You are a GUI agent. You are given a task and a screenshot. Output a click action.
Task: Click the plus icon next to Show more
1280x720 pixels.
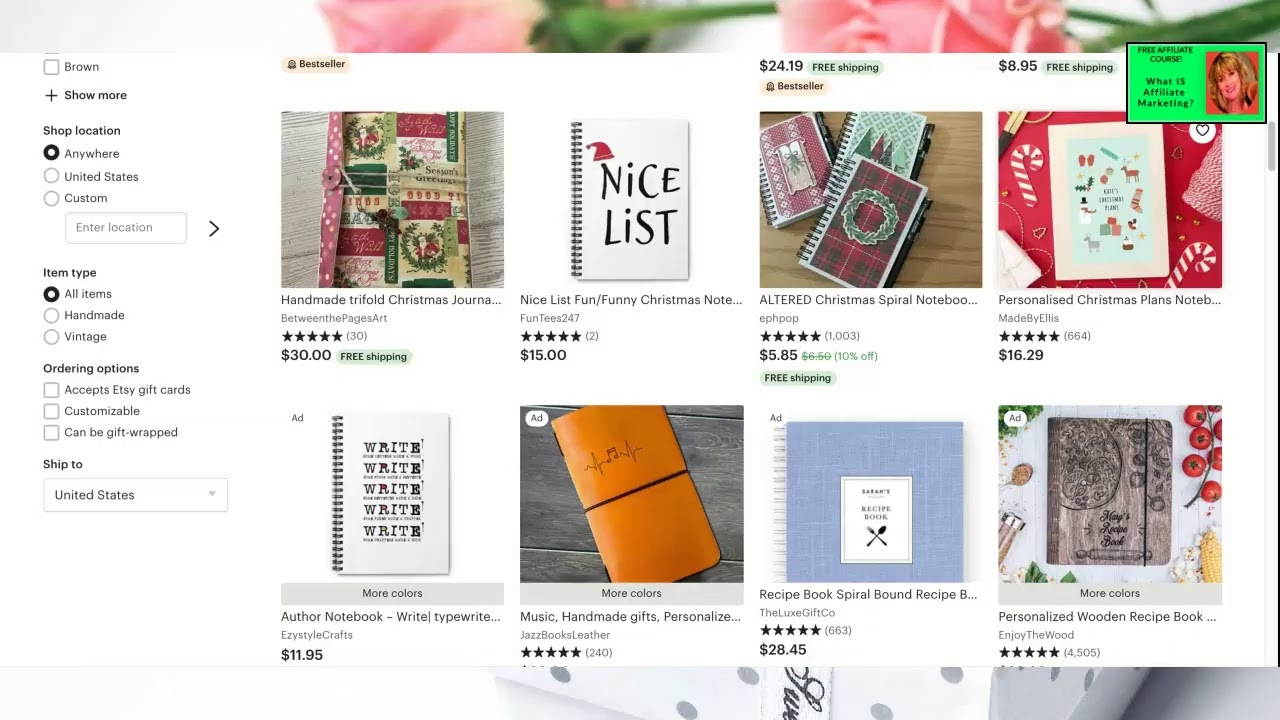coord(51,96)
